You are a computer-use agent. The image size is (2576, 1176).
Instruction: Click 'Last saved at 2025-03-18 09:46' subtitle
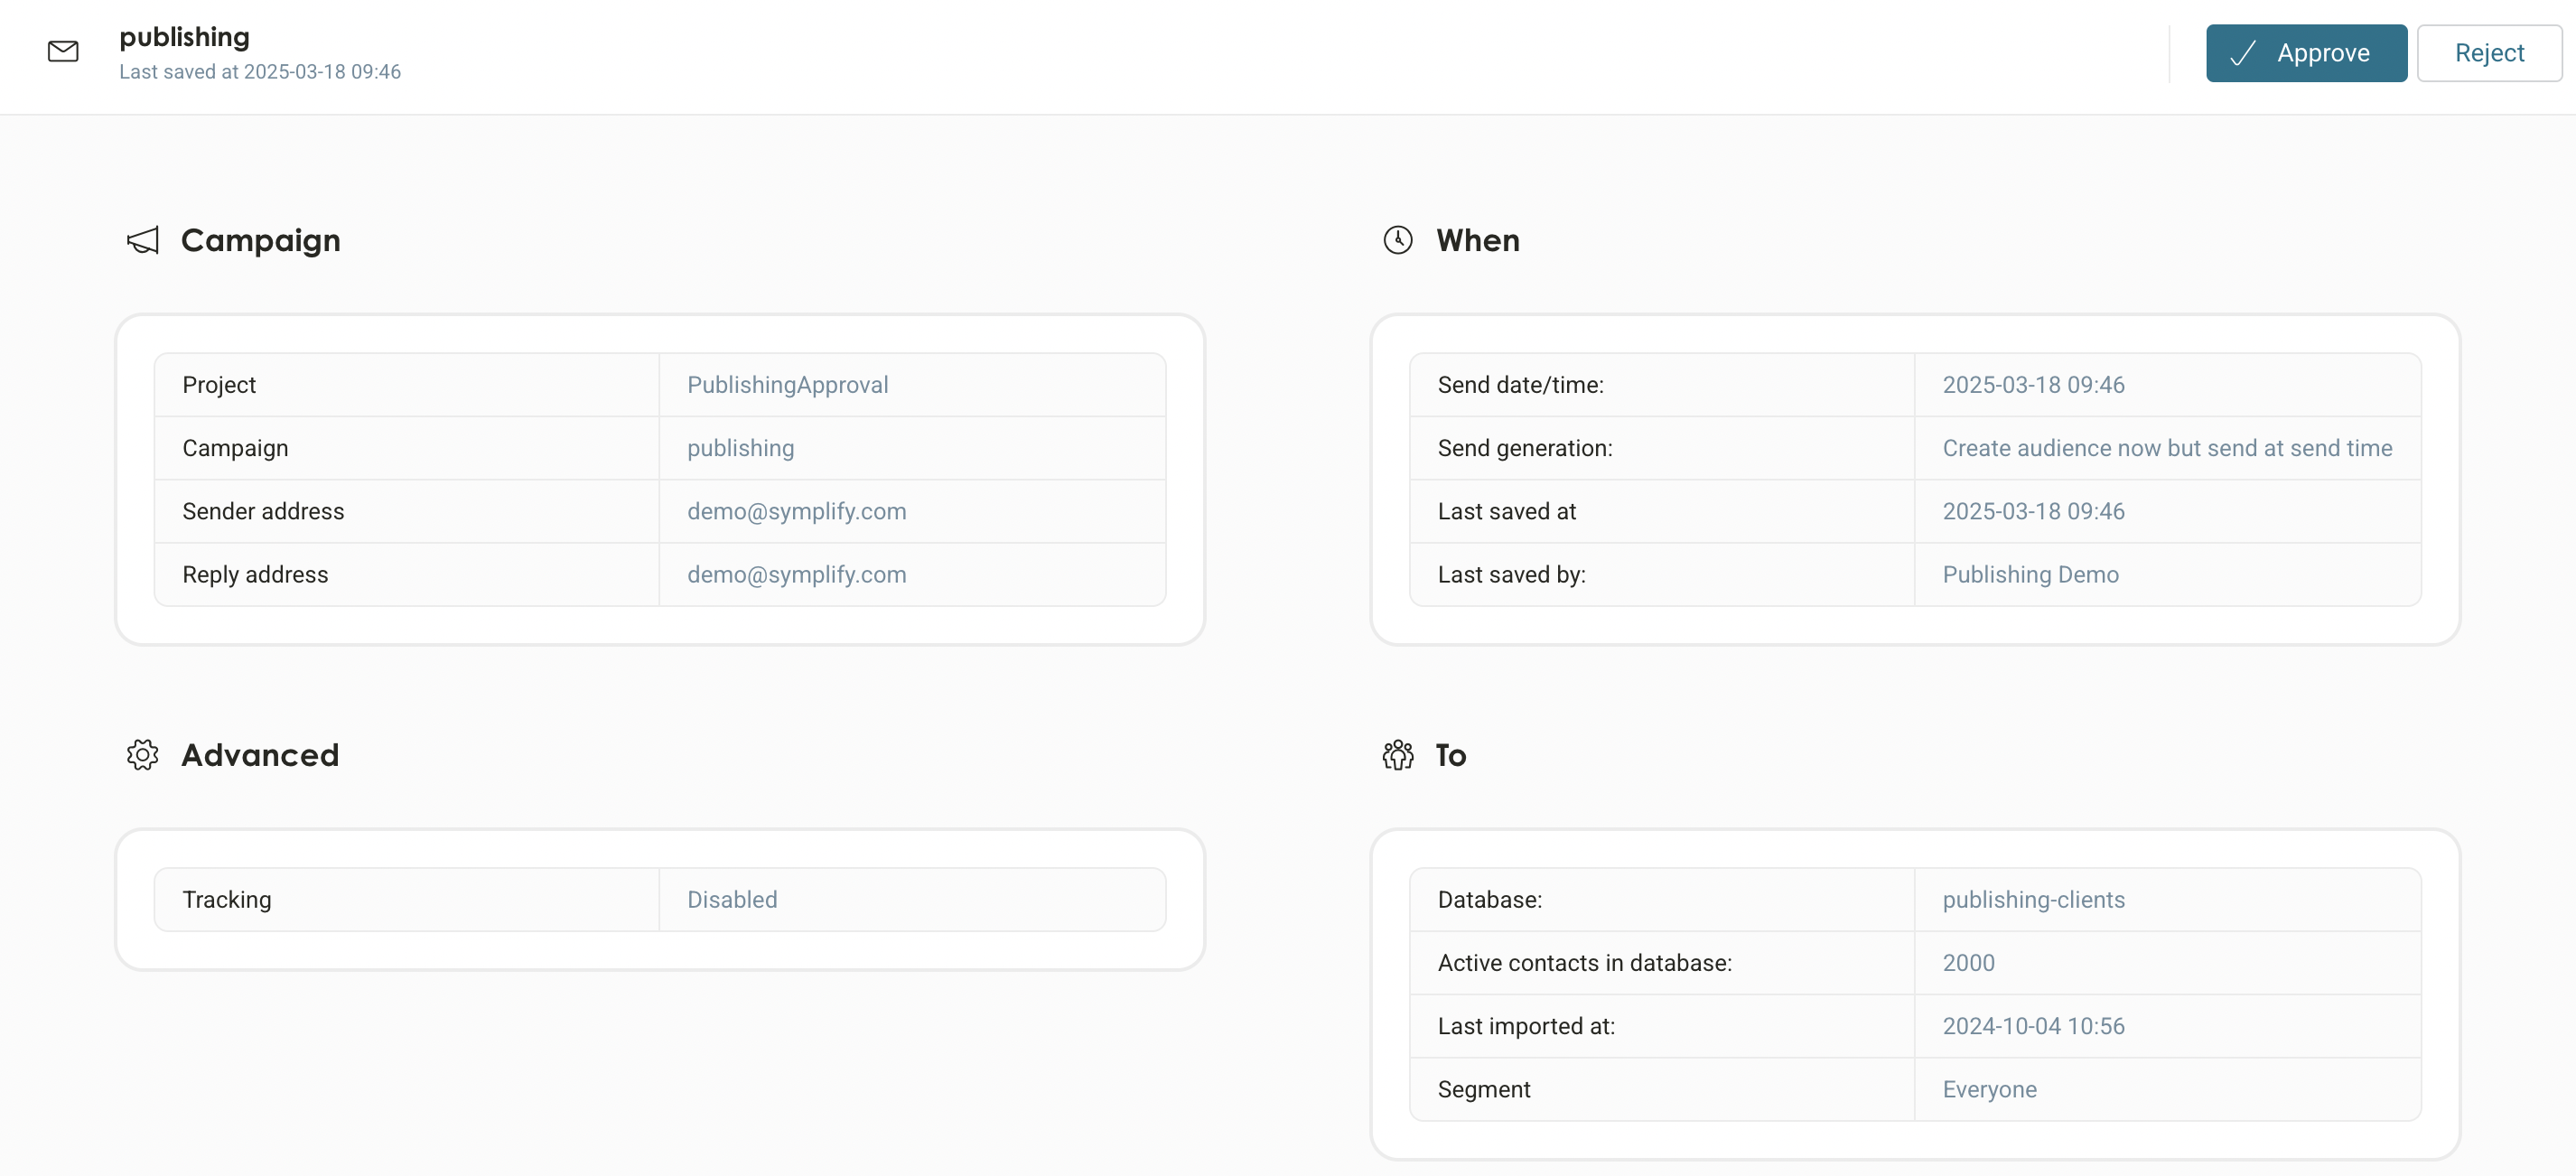[x=260, y=72]
